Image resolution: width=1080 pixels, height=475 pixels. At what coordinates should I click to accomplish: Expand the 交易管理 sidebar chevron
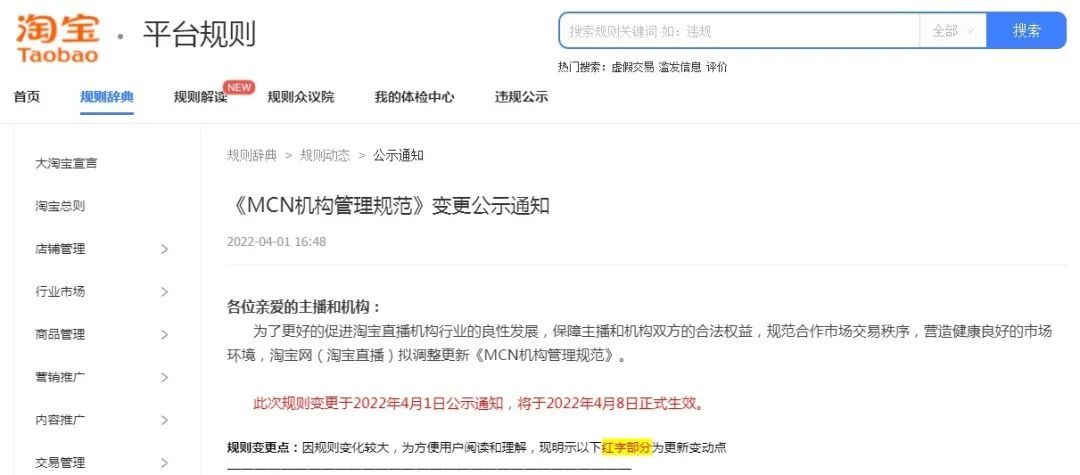point(164,463)
